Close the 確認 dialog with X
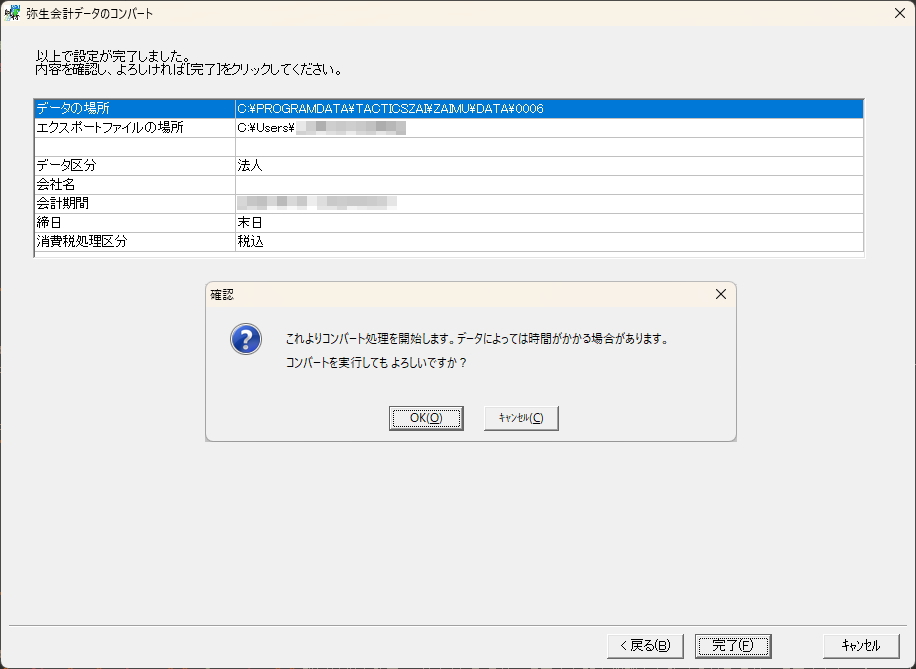The image size is (916, 669). coord(721,294)
